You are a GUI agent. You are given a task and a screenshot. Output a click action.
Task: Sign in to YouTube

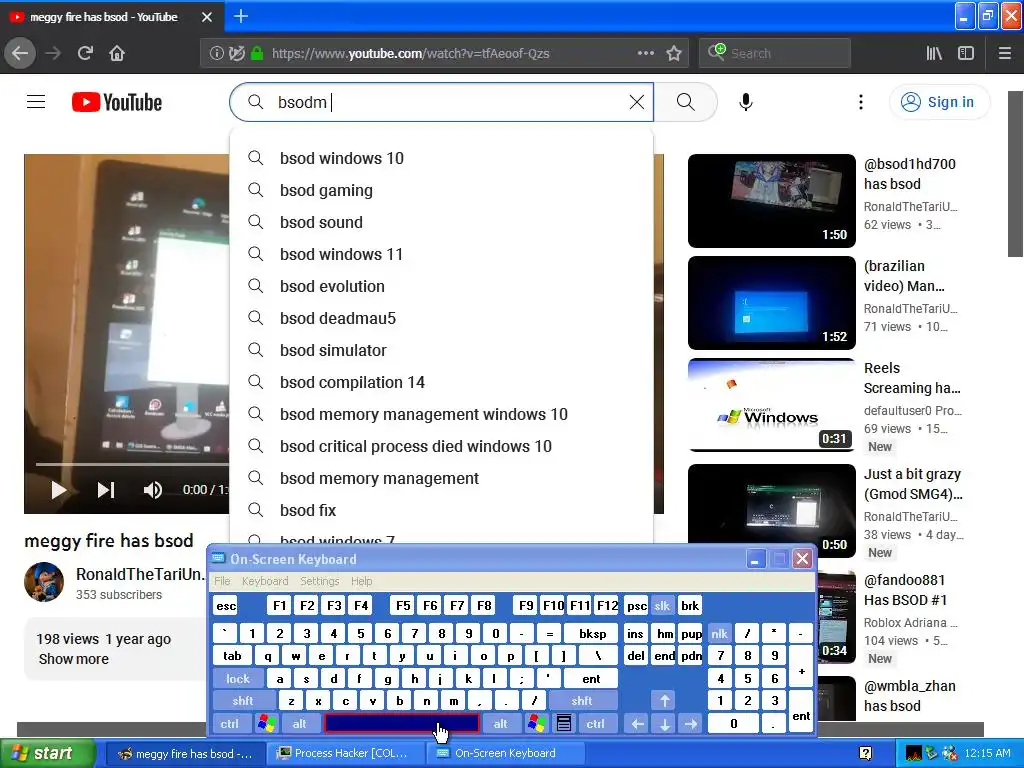click(939, 102)
